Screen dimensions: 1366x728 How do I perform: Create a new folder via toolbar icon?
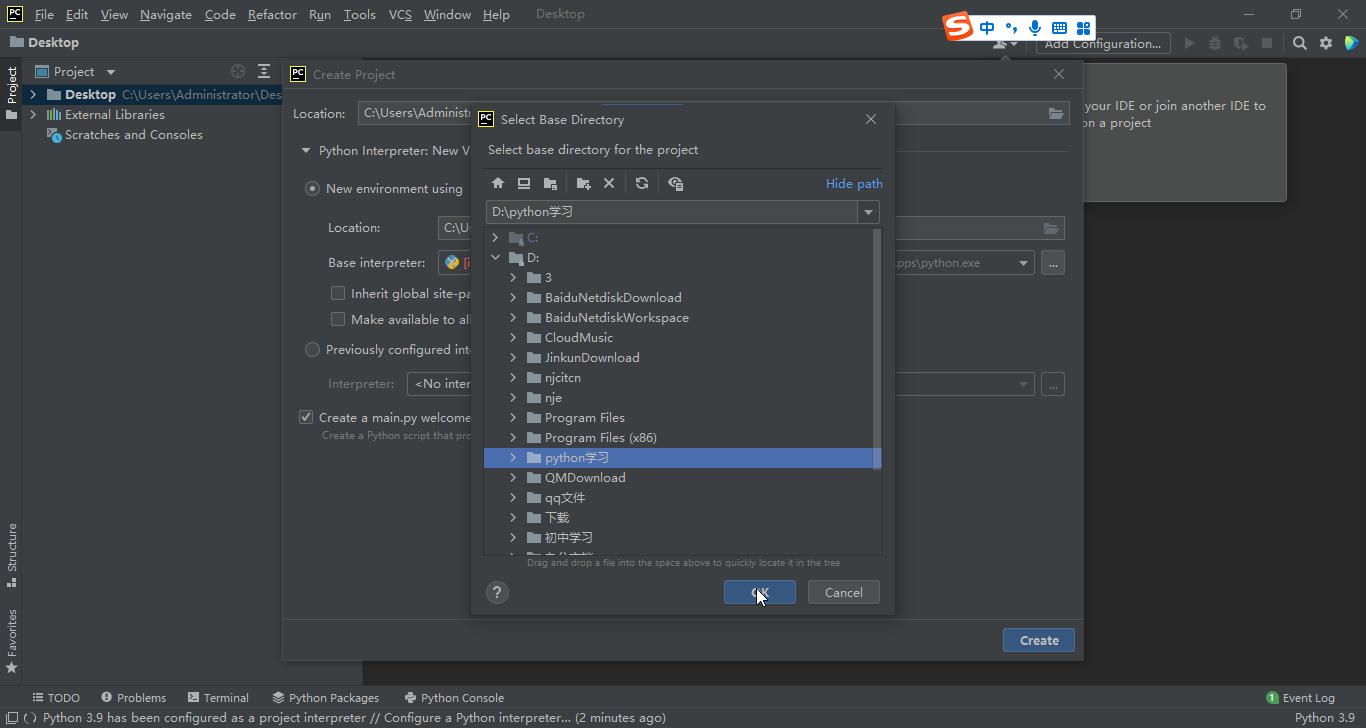point(583,183)
